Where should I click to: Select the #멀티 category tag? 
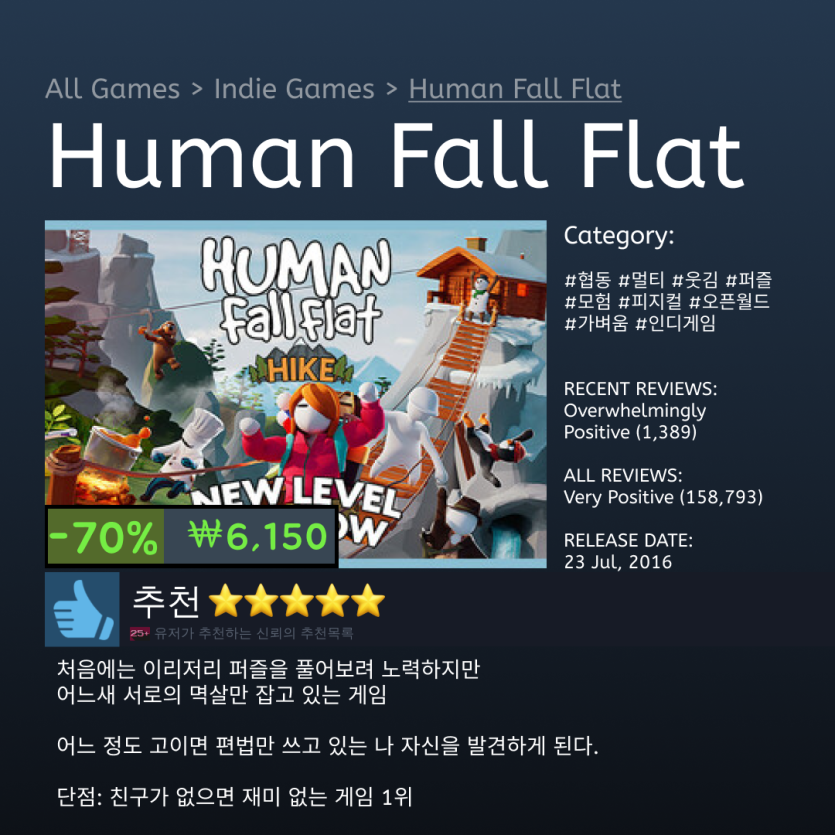(x=641, y=280)
